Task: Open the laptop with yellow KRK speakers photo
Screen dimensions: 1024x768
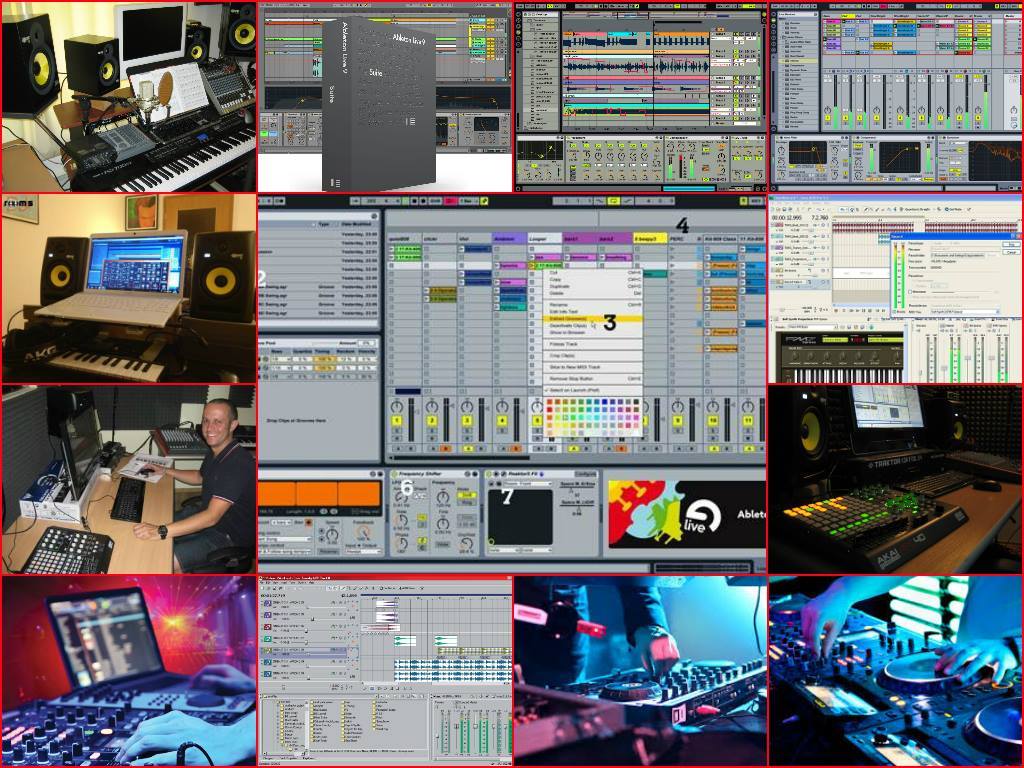Action: point(129,289)
